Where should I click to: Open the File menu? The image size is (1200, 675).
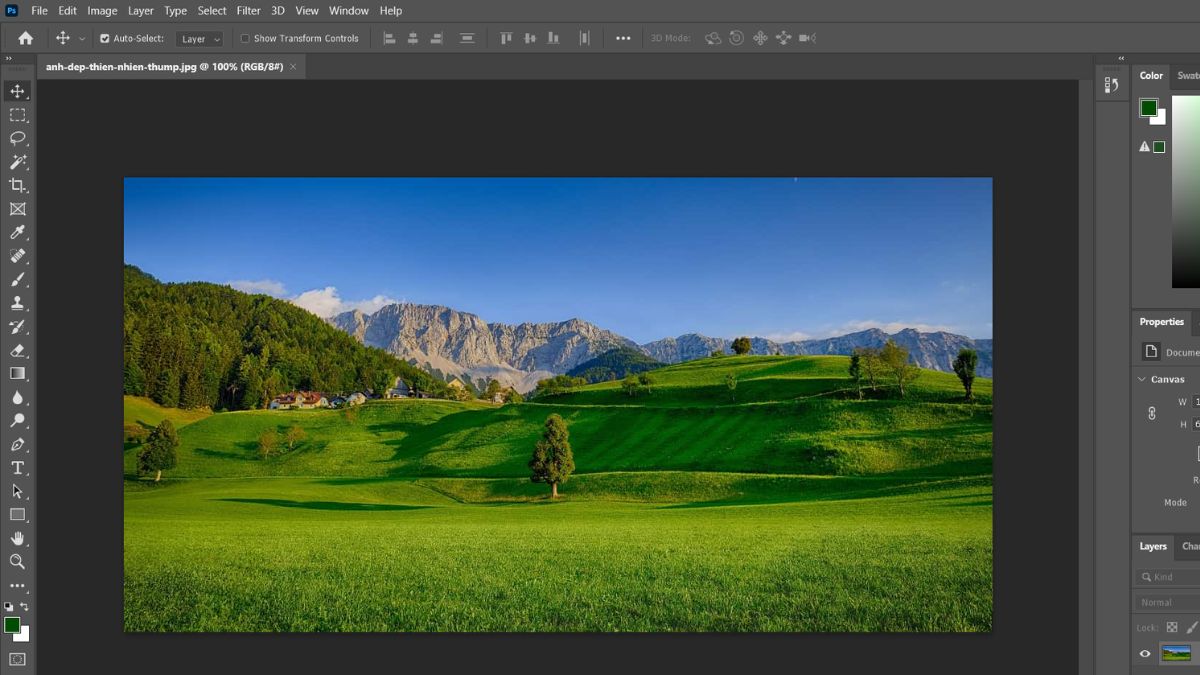(x=40, y=11)
